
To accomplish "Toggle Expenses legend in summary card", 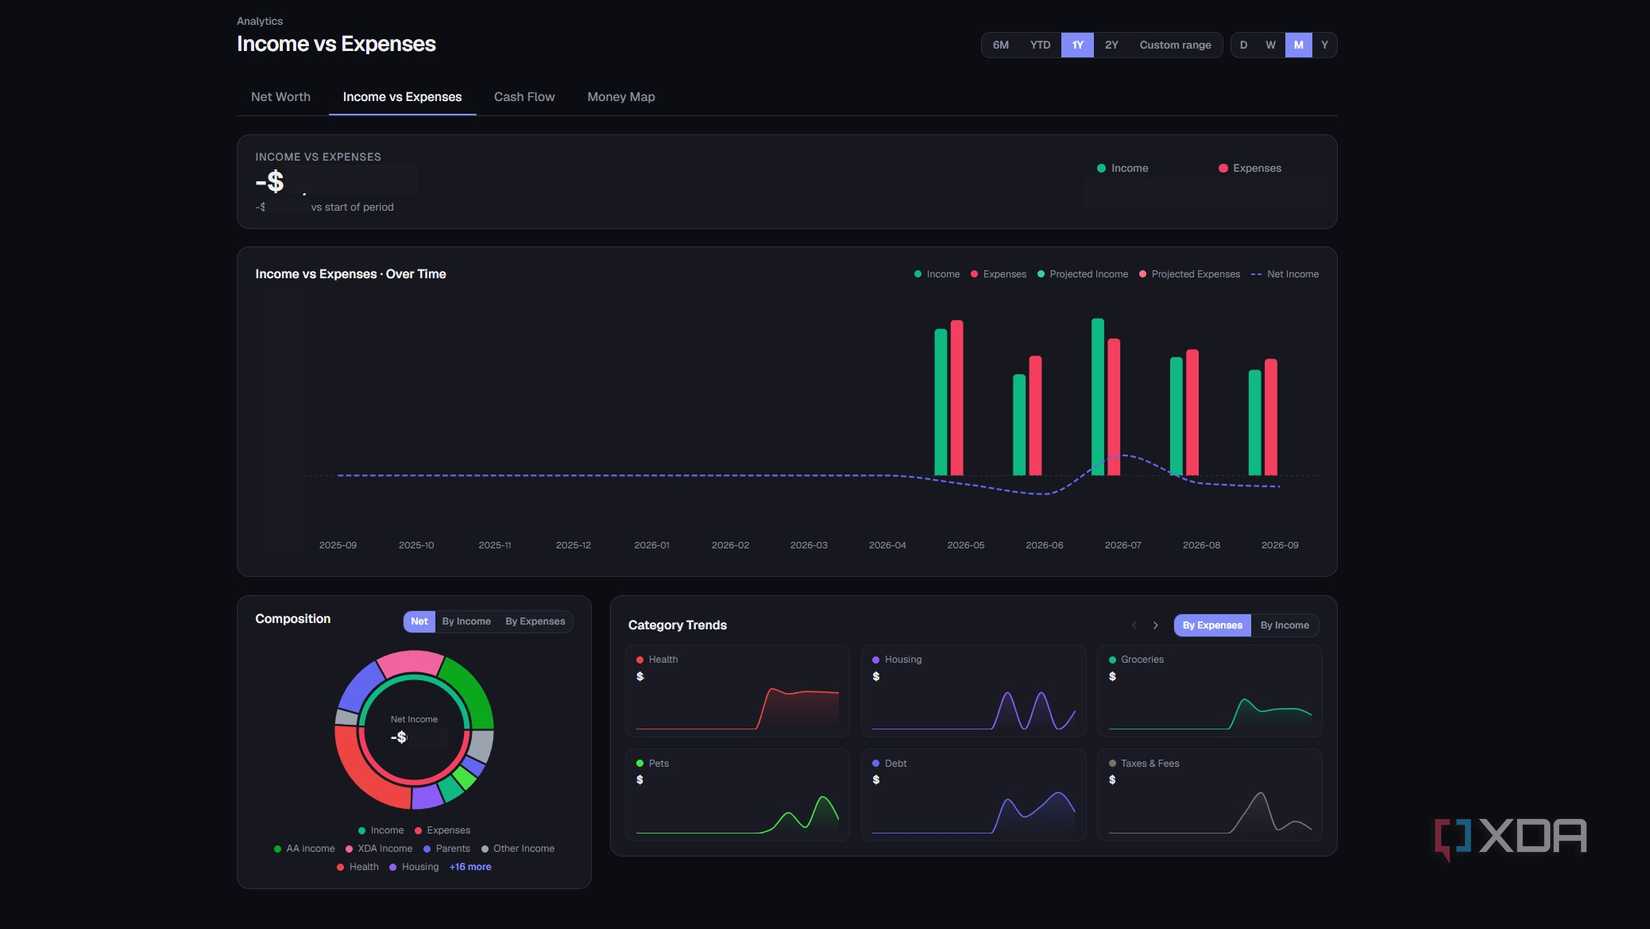I will (1250, 168).
